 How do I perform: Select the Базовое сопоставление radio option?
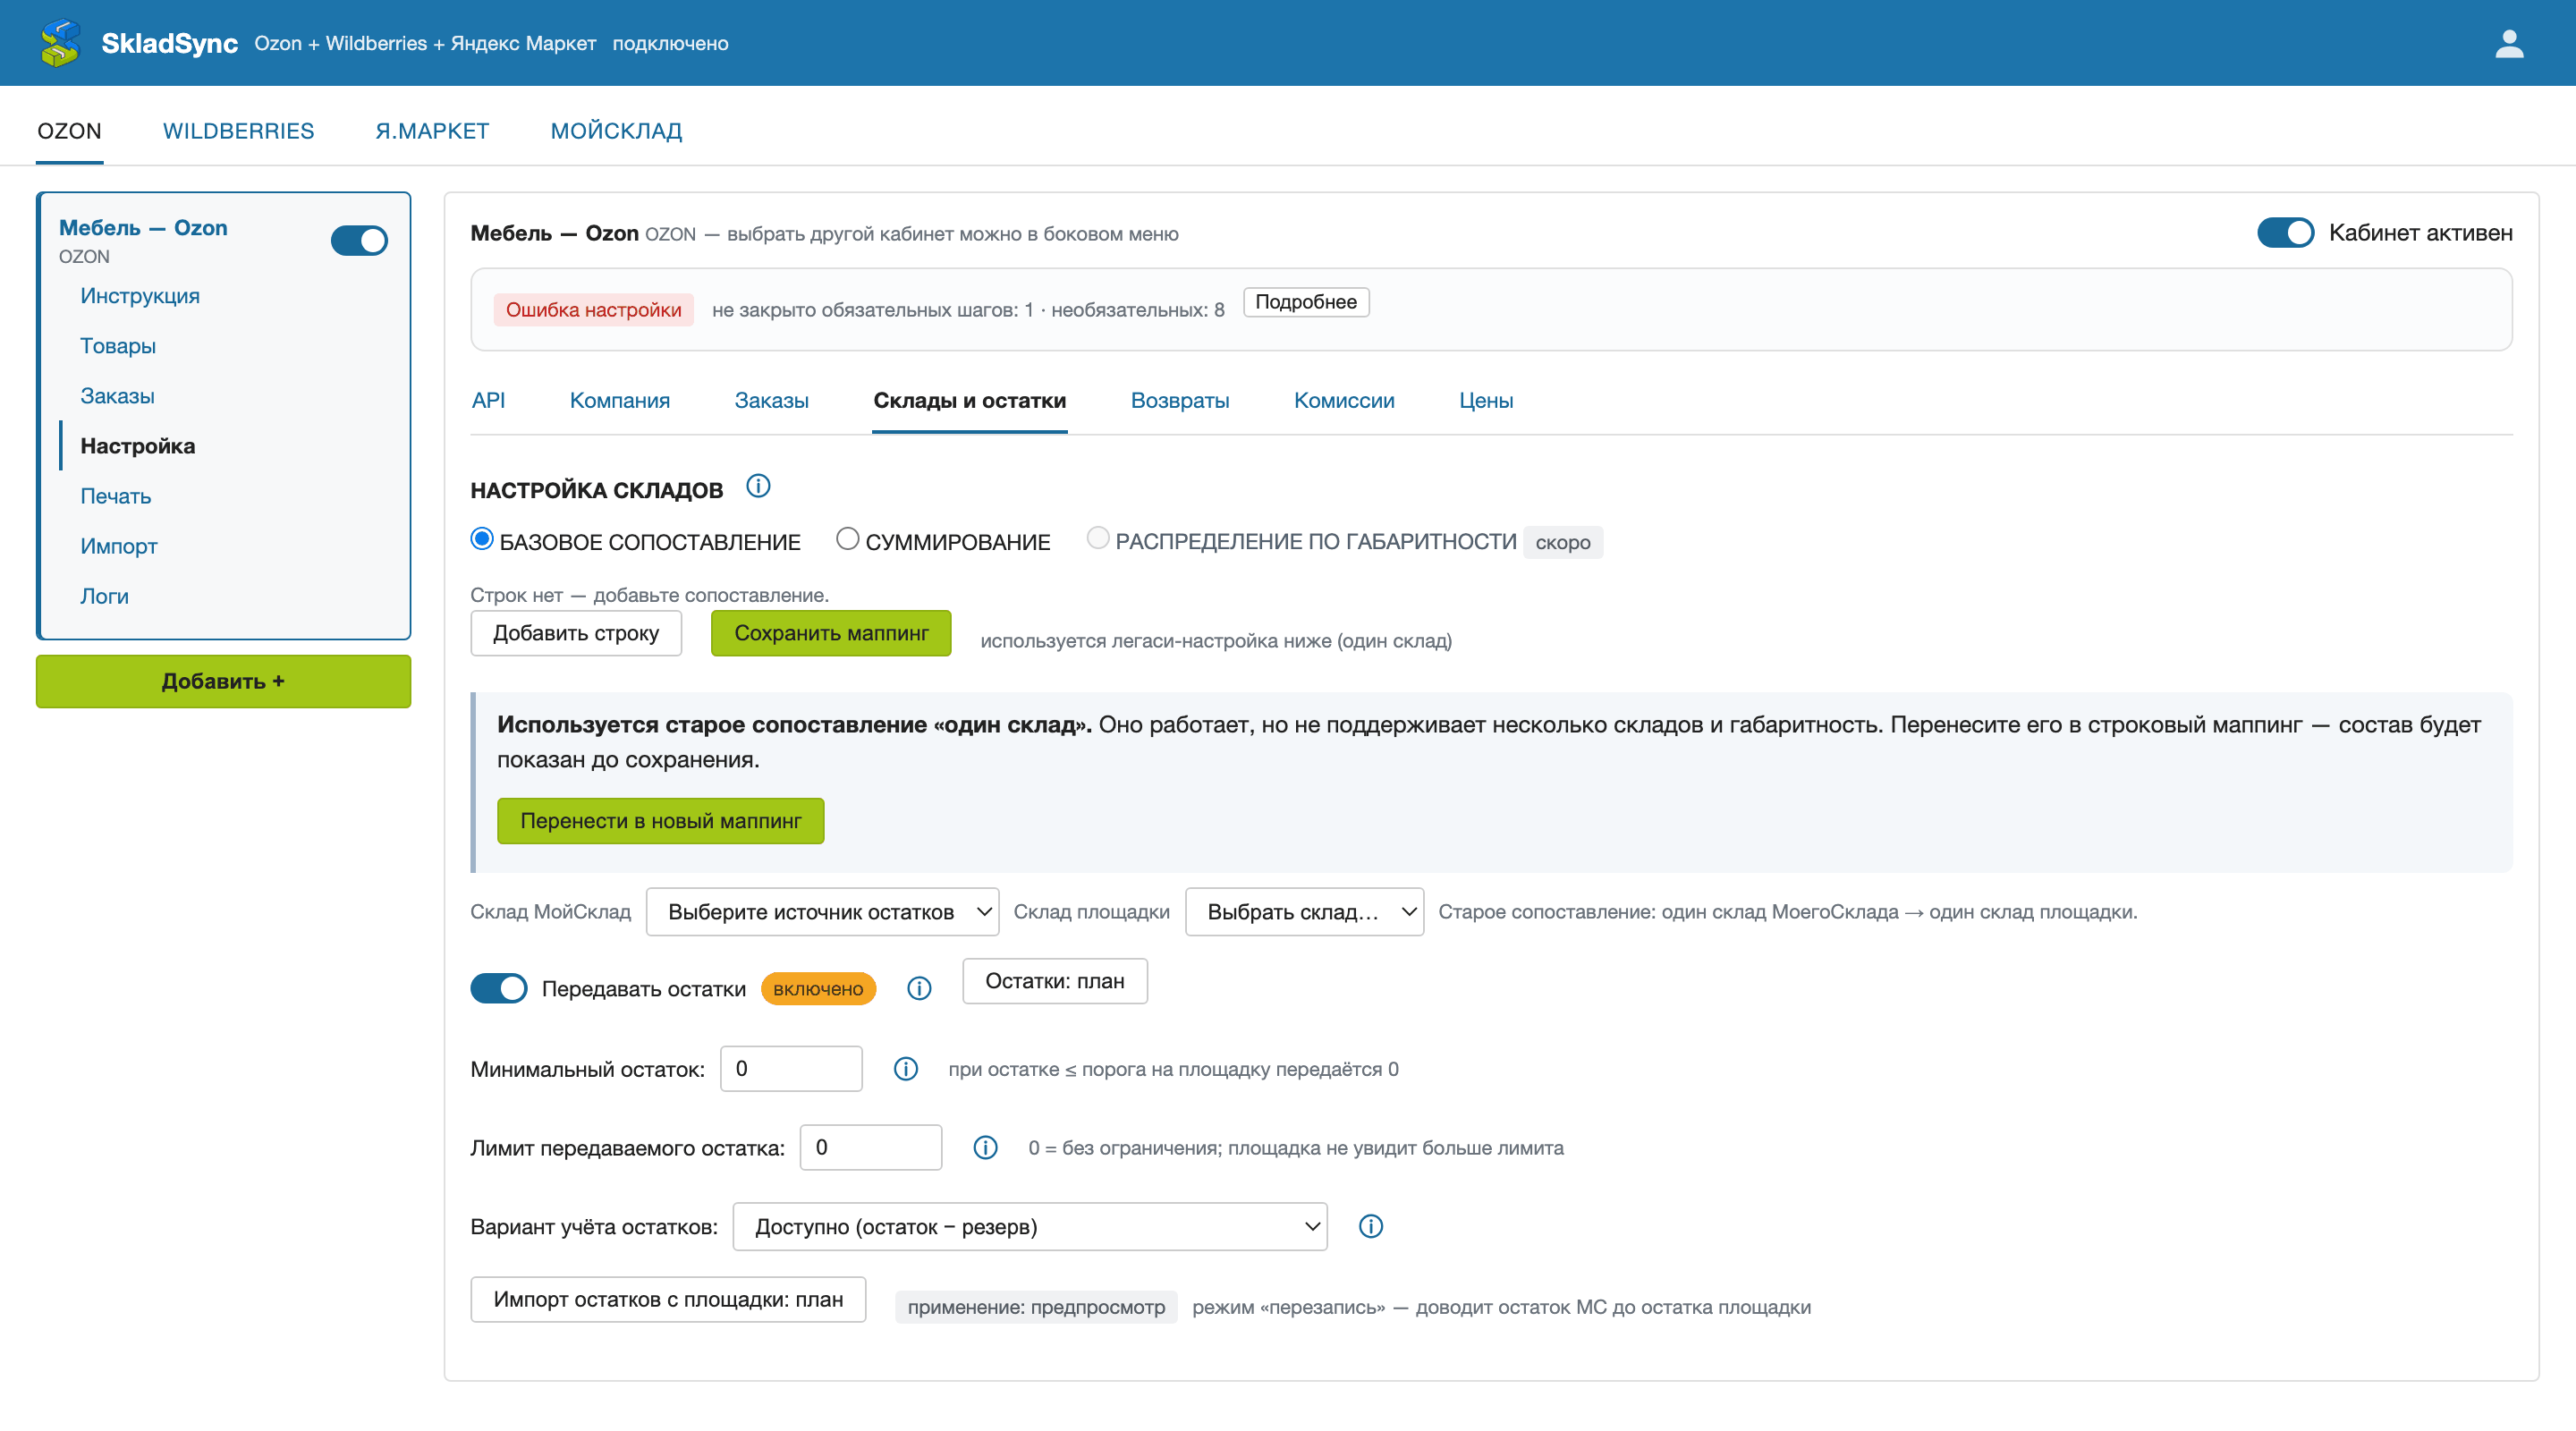point(482,539)
